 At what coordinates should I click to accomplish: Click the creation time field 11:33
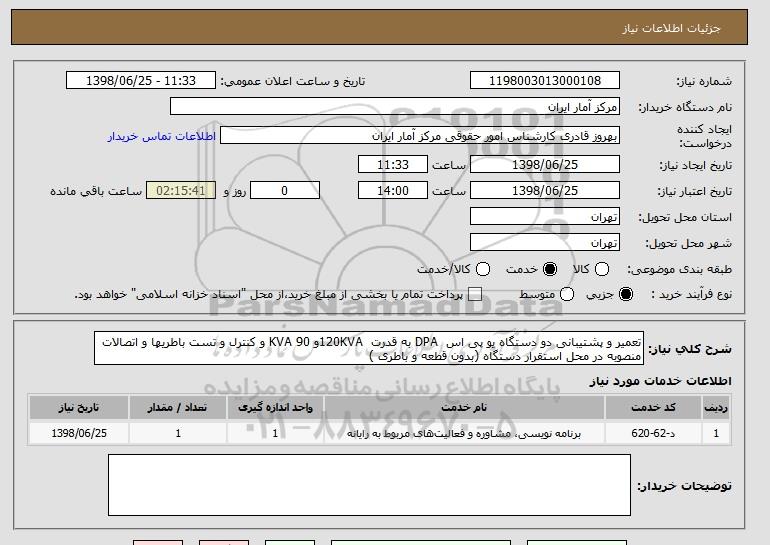pyautogui.click(x=393, y=164)
